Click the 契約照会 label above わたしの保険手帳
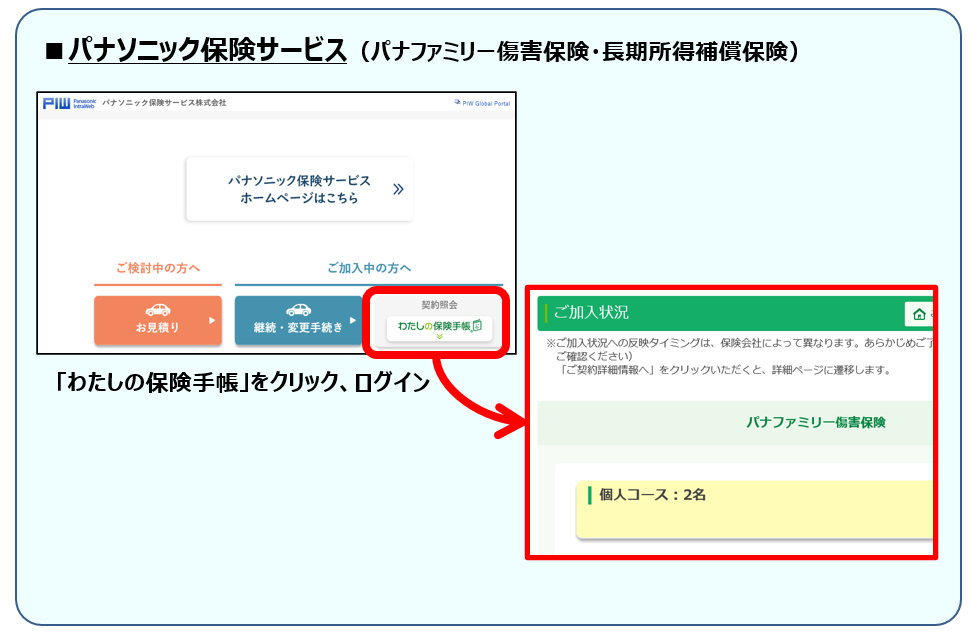972x635 pixels. click(x=440, y=302)
